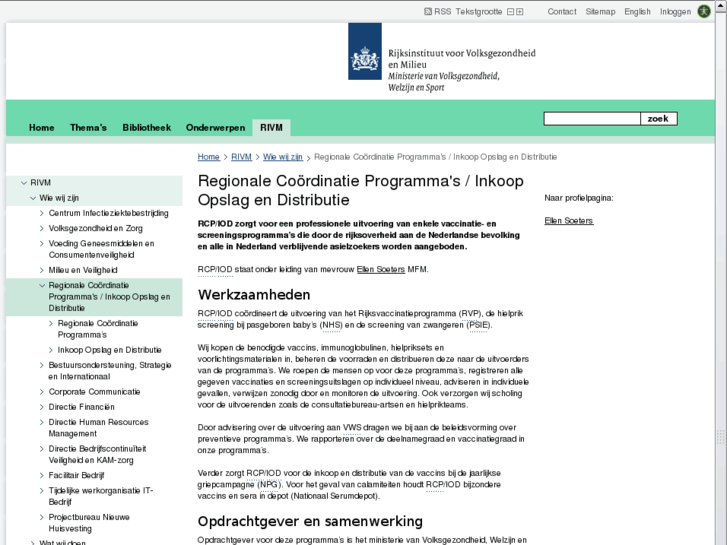Click the Rijksoverheid logo emblem
727x545 pixels.
point(365,58)
